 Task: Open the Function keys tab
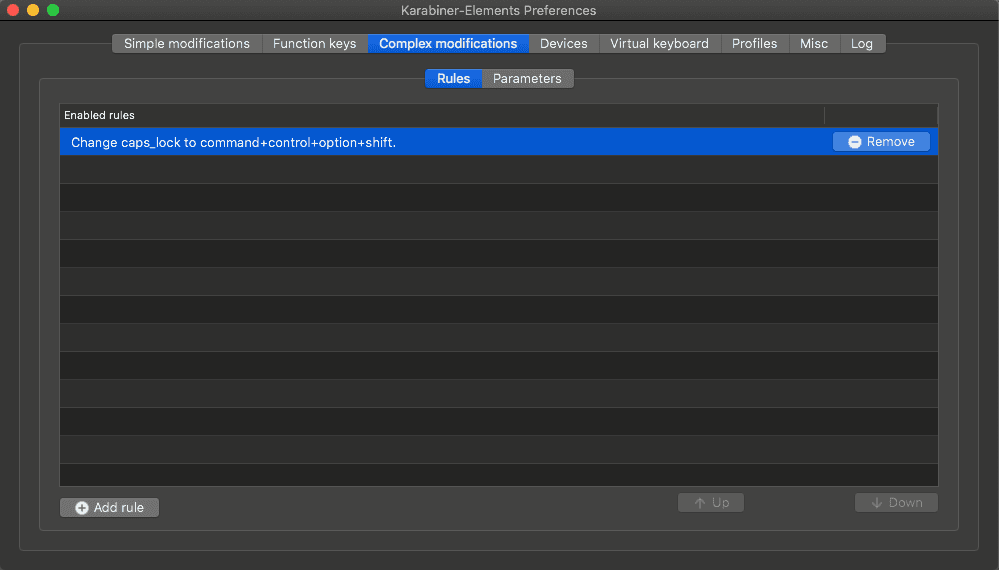[315, 43]
